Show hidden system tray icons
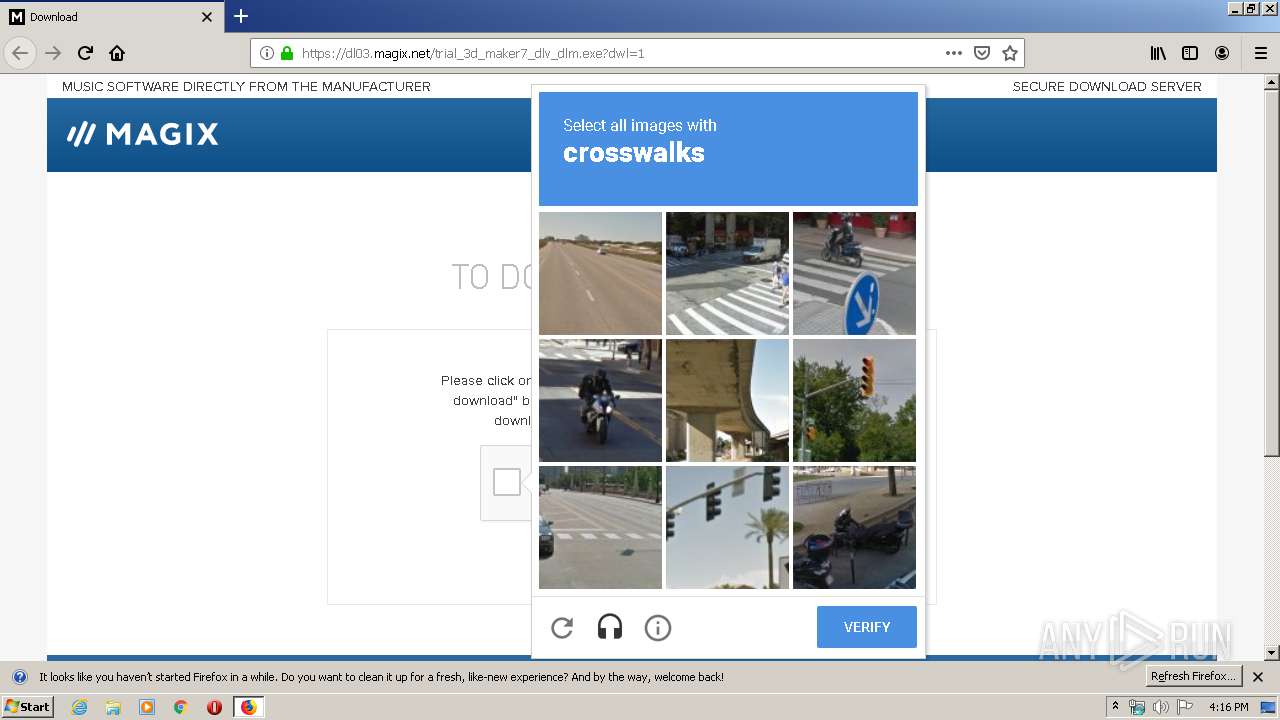 (x=1115, y=707)
